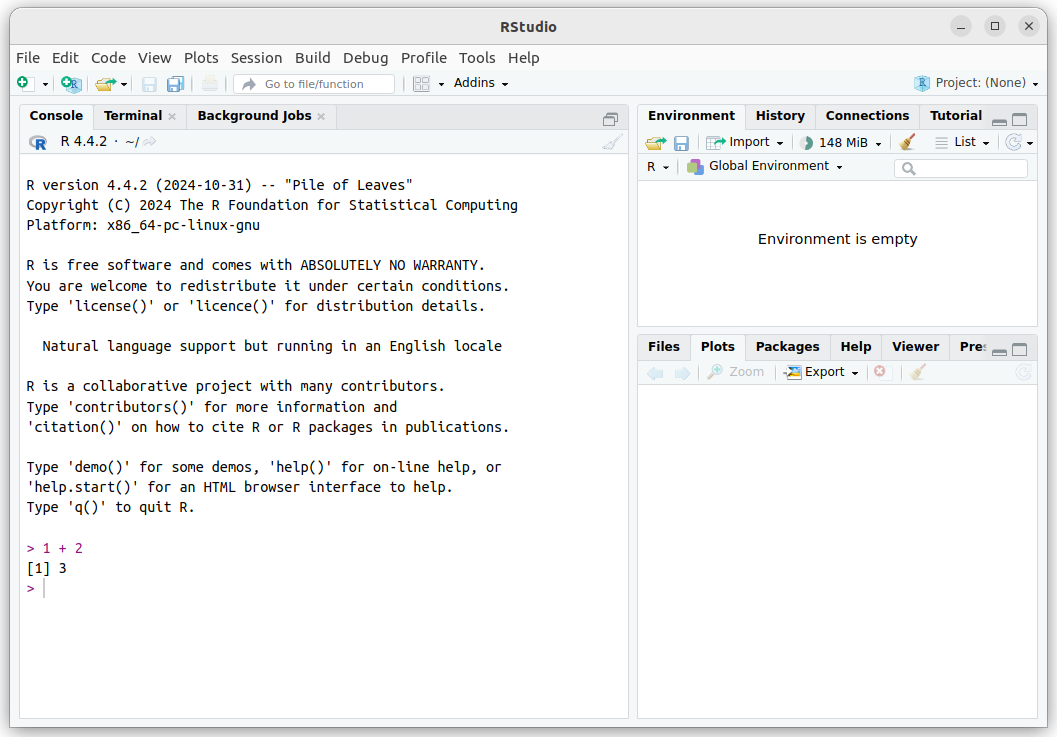
Task: Open the List view dropdown
Action: pos(963,142)
